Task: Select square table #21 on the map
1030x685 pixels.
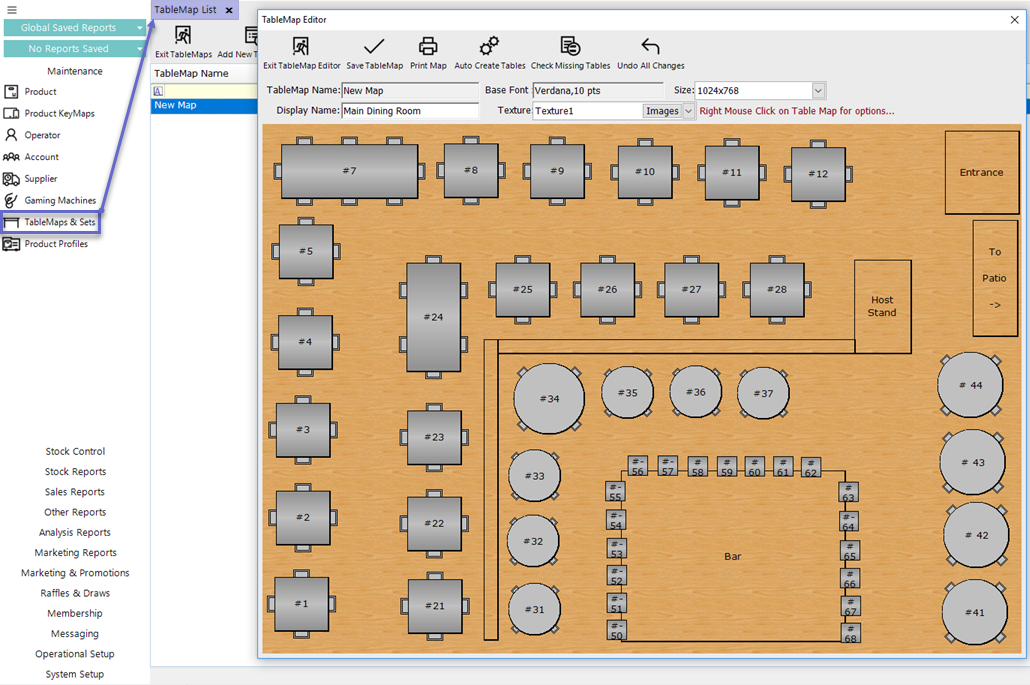Action: (x=434, y=606)
